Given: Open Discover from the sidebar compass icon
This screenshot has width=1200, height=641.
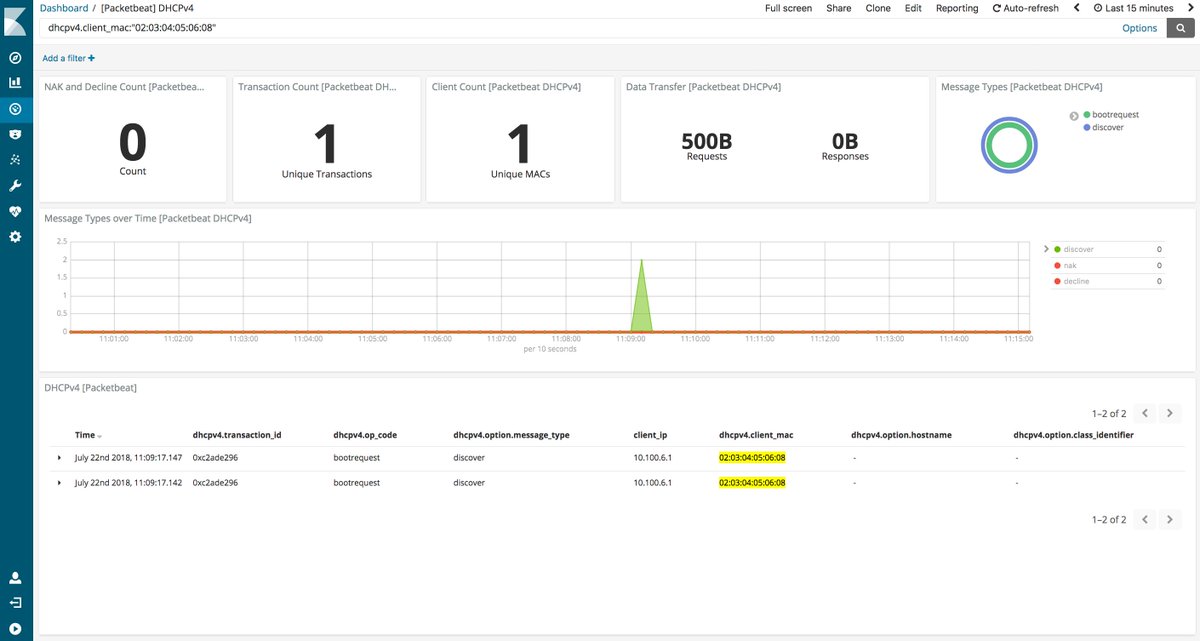Looking at the screenshot, I should 15,58.
